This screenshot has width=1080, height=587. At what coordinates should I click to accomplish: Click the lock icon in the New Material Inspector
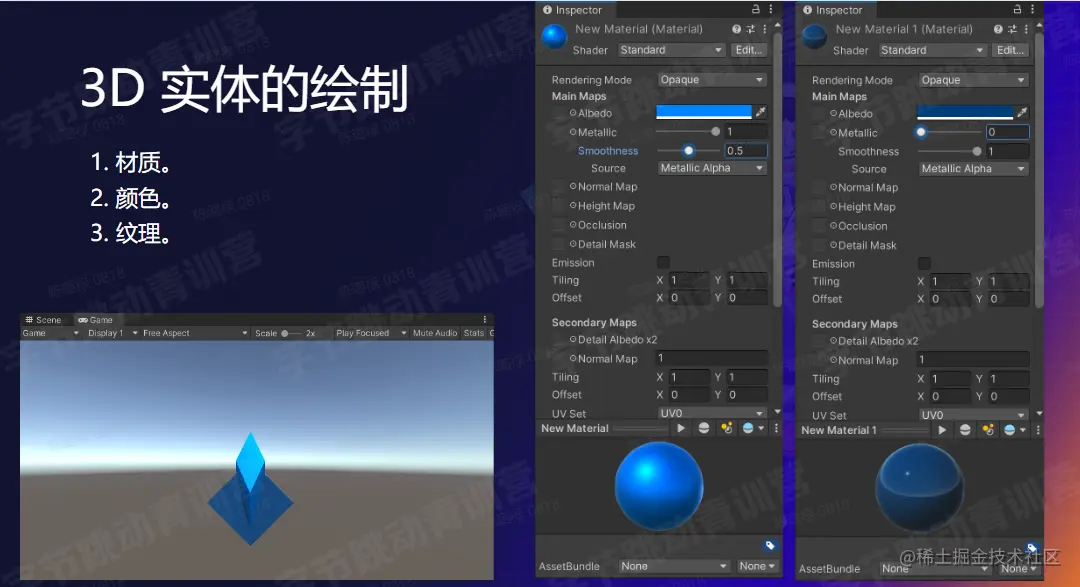756,9
